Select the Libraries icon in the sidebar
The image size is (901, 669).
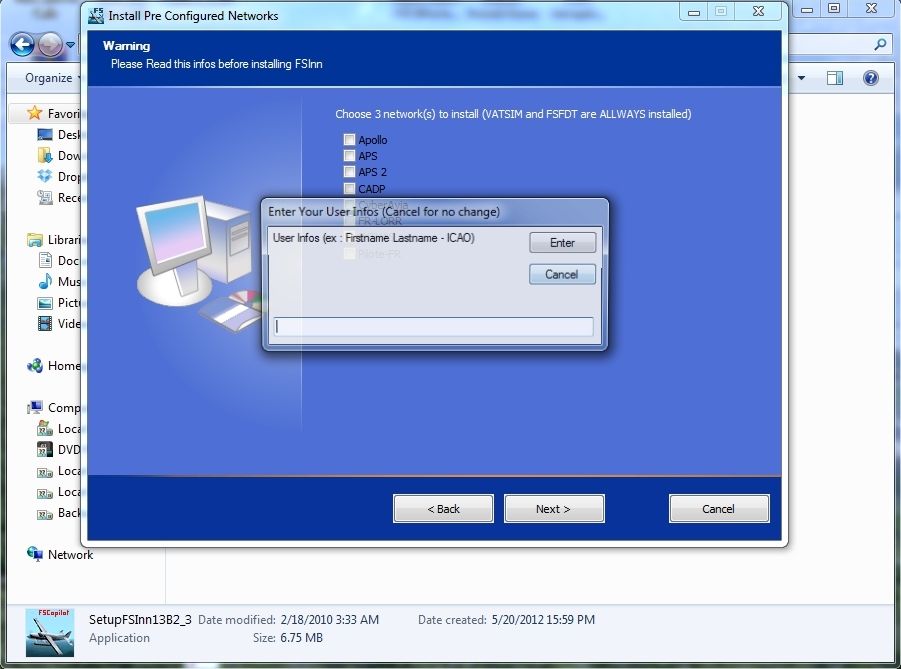(x=34, y=239)
